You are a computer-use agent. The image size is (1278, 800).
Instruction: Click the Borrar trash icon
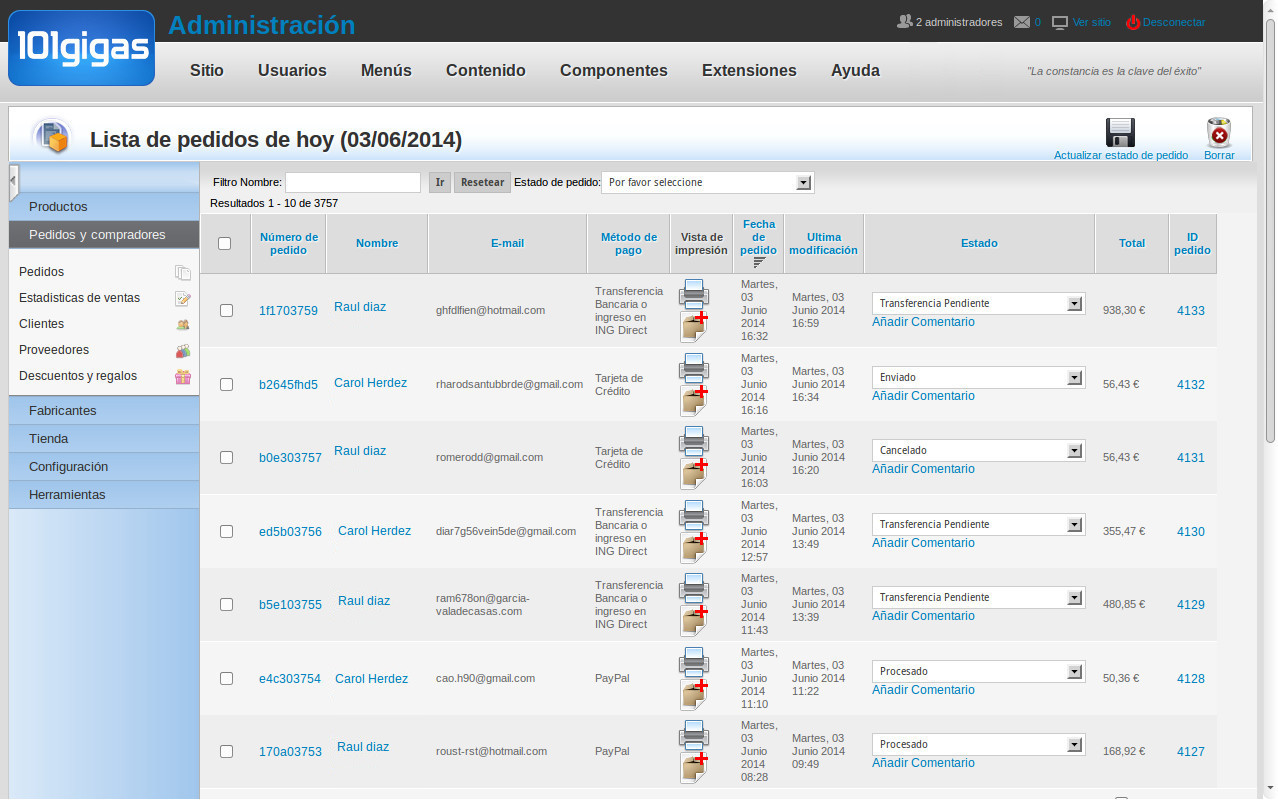click(x=1218, y=133)
